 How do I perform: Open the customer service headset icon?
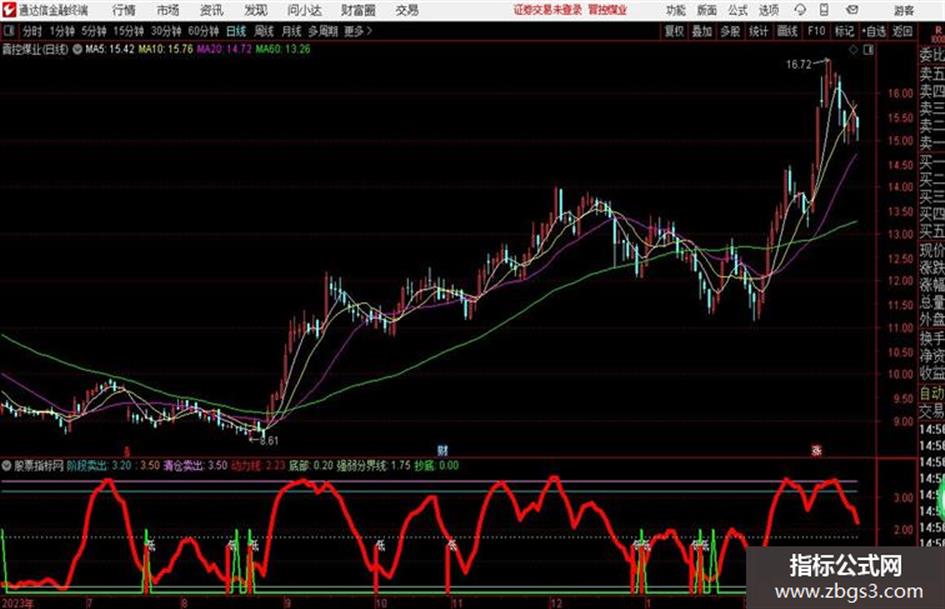(x=800, y=10)
